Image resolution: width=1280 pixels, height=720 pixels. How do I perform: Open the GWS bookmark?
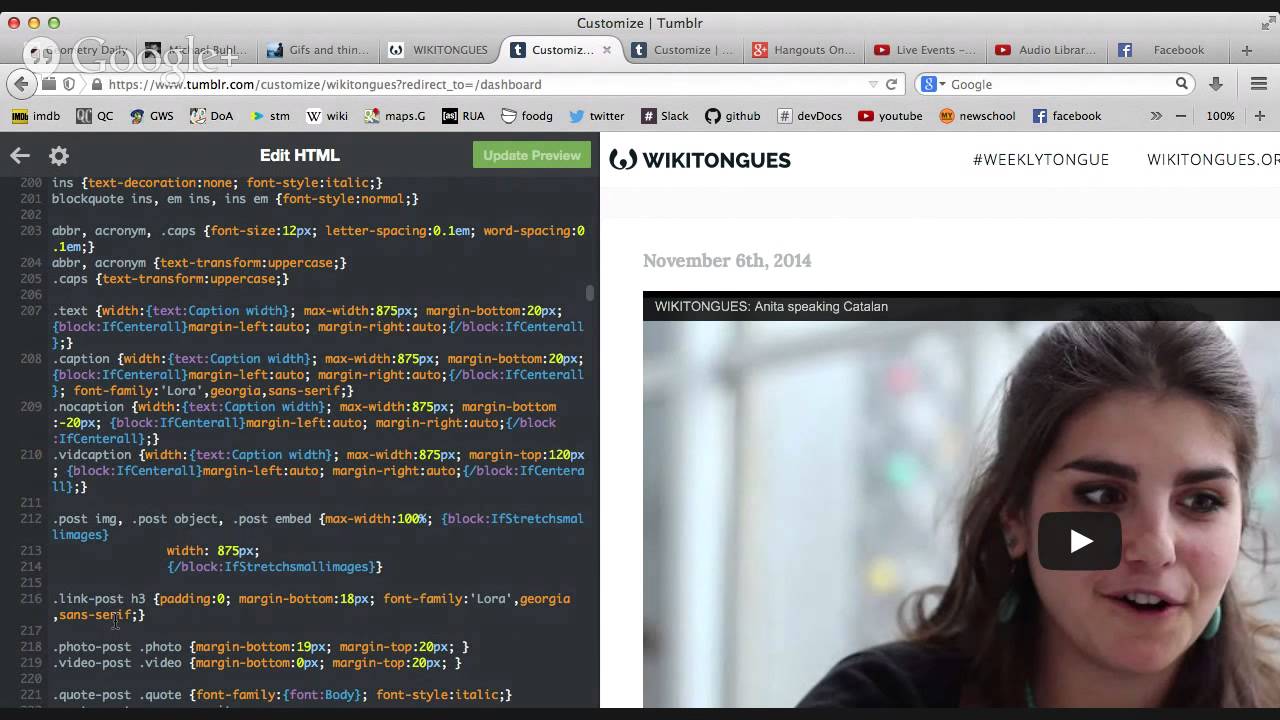click(151, 116)
